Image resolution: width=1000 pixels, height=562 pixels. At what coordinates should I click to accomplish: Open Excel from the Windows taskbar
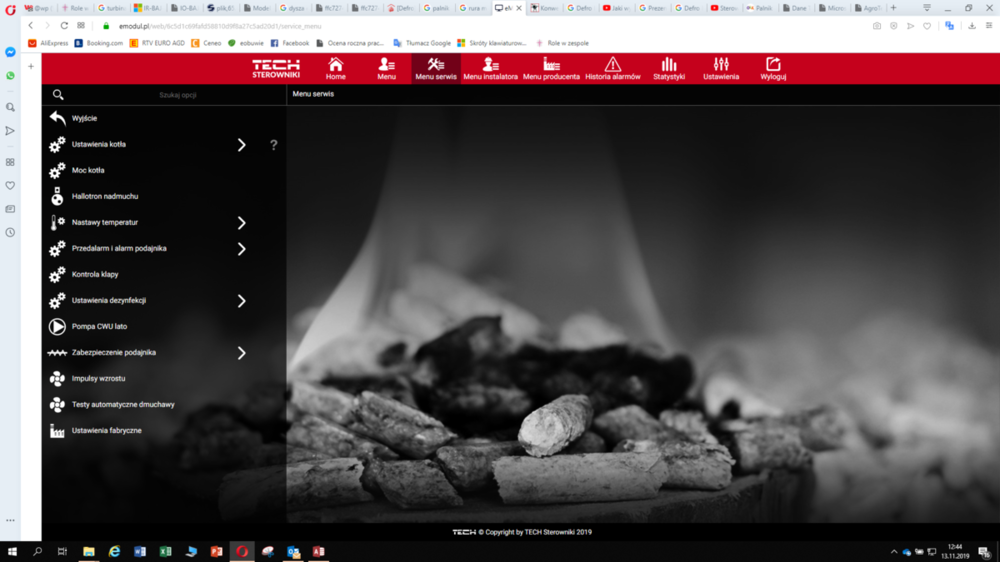(165, 551)
